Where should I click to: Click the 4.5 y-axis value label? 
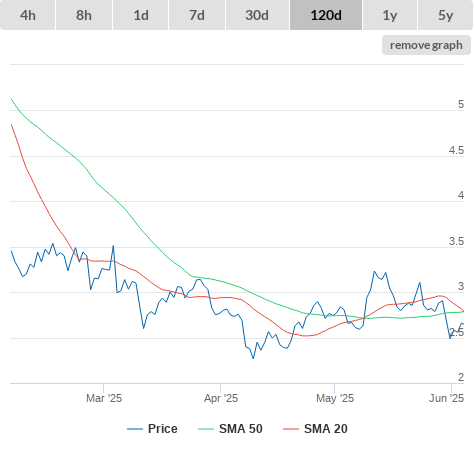point(456,150)
